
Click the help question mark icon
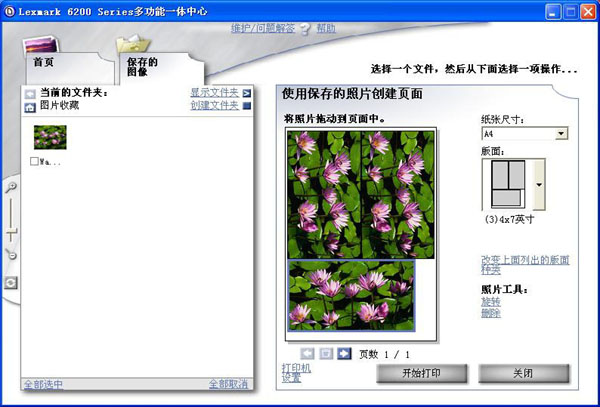pyautogui.click(x=305, y=29)
